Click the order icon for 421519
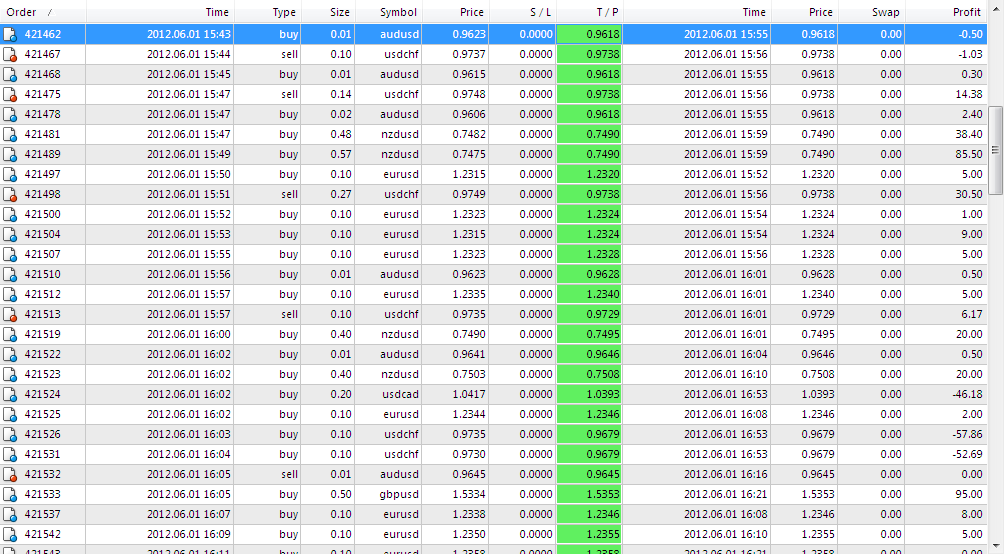 [10, 334]
